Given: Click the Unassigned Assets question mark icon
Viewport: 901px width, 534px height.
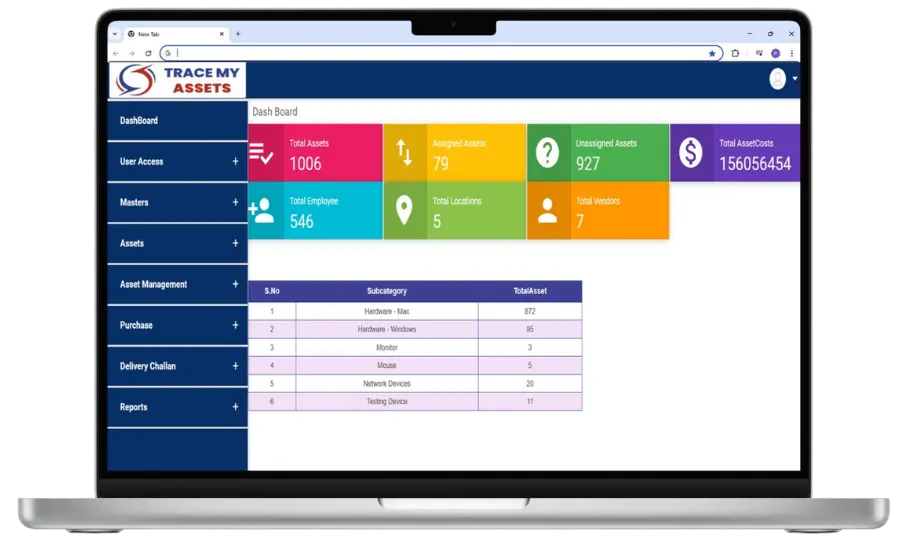Looking at the screenshot, I should pyautogui.click(x=547, y=153).
